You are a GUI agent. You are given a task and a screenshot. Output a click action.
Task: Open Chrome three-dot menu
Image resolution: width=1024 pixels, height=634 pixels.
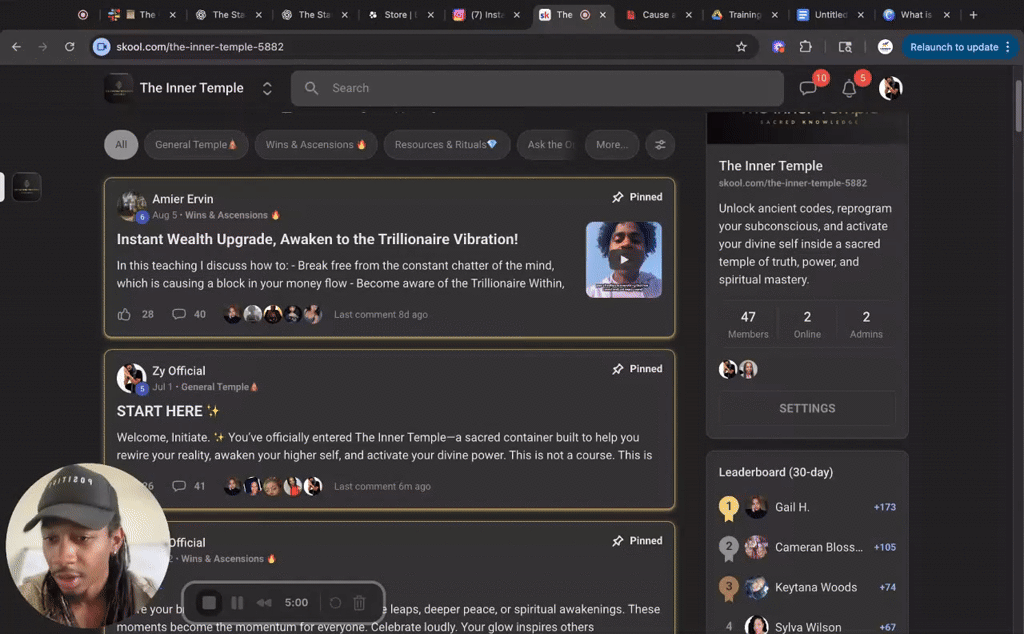tap(1008, 47)
